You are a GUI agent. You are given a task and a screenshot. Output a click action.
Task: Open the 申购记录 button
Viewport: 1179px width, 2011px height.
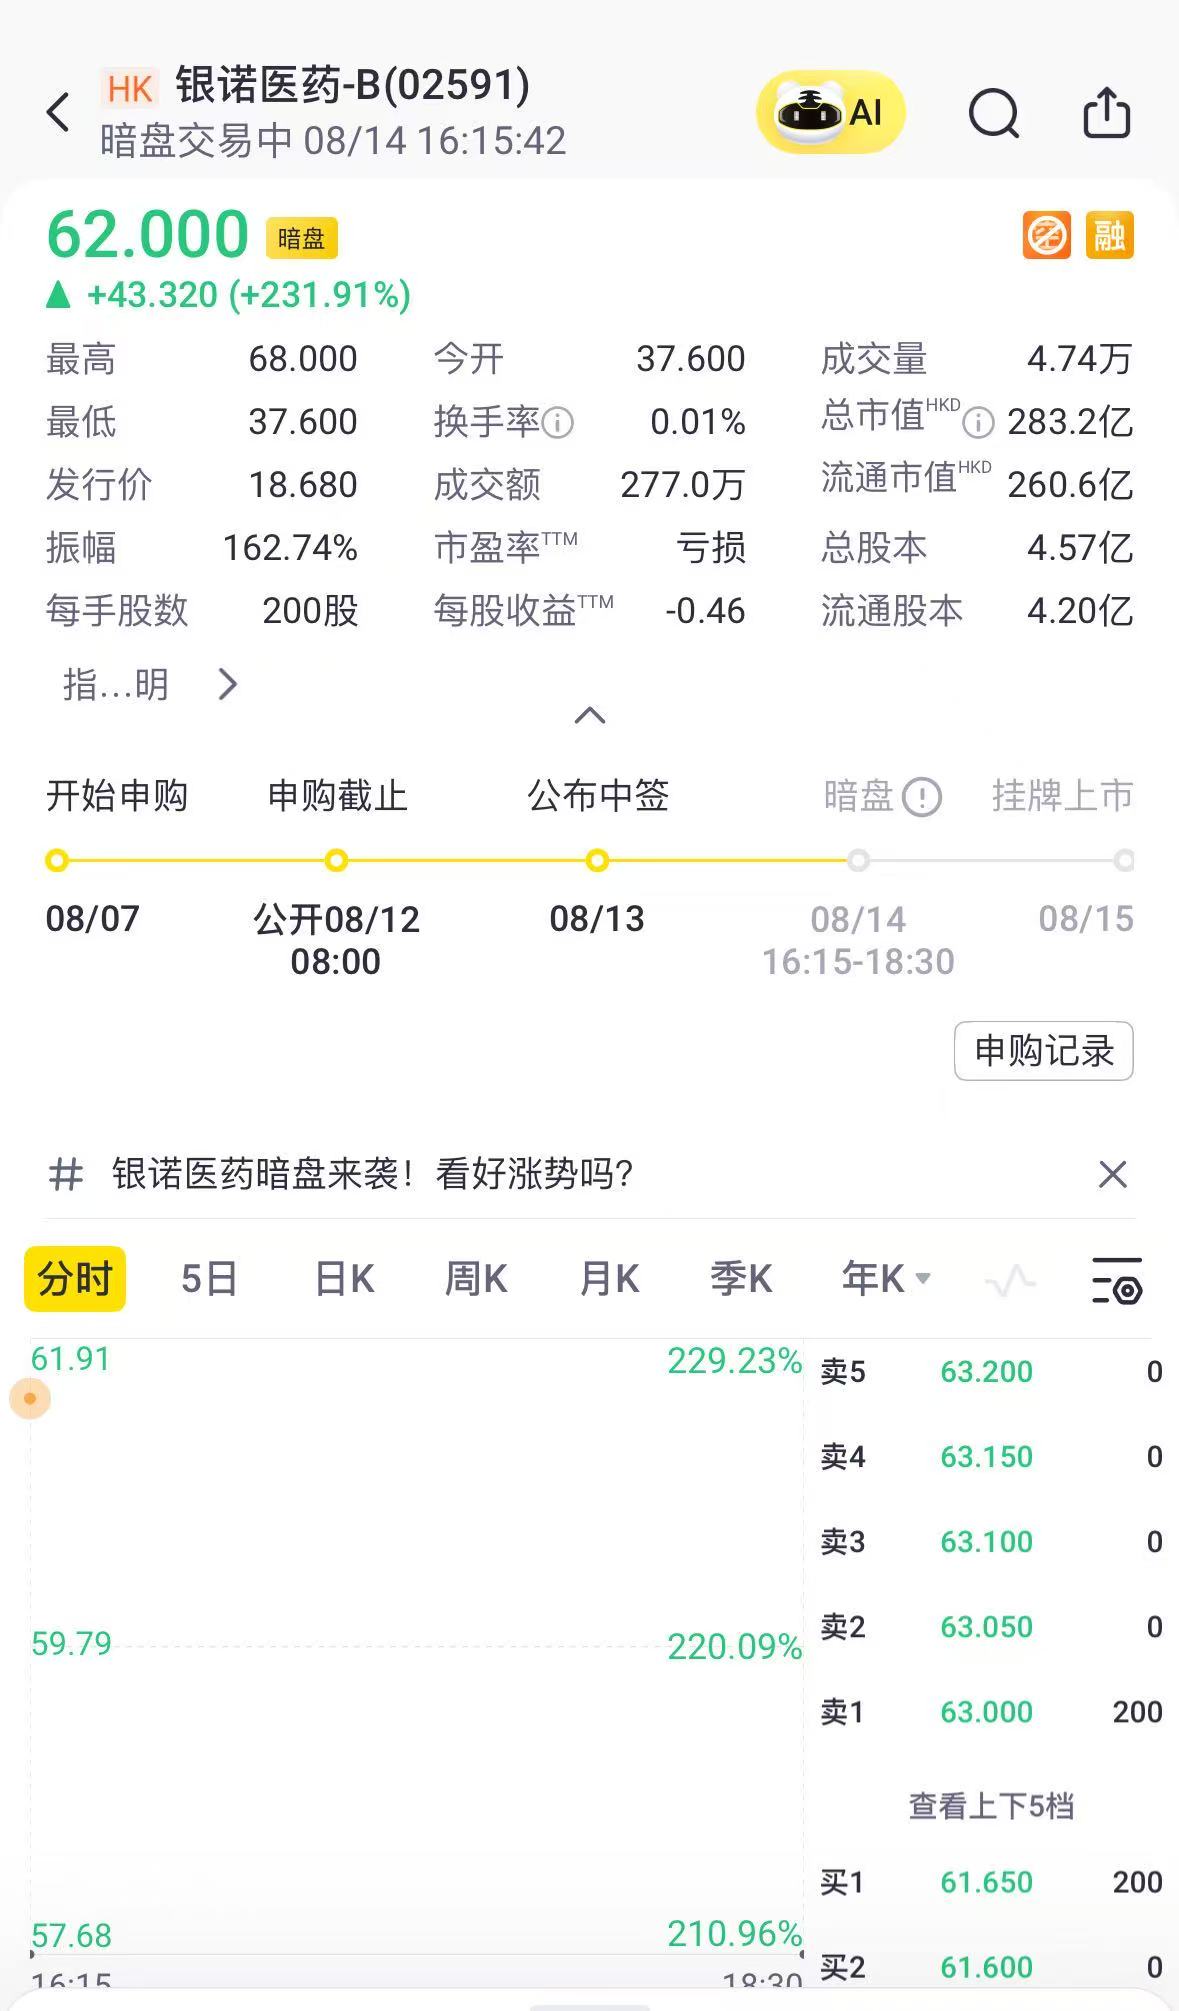click(x=1044, y=1051)
